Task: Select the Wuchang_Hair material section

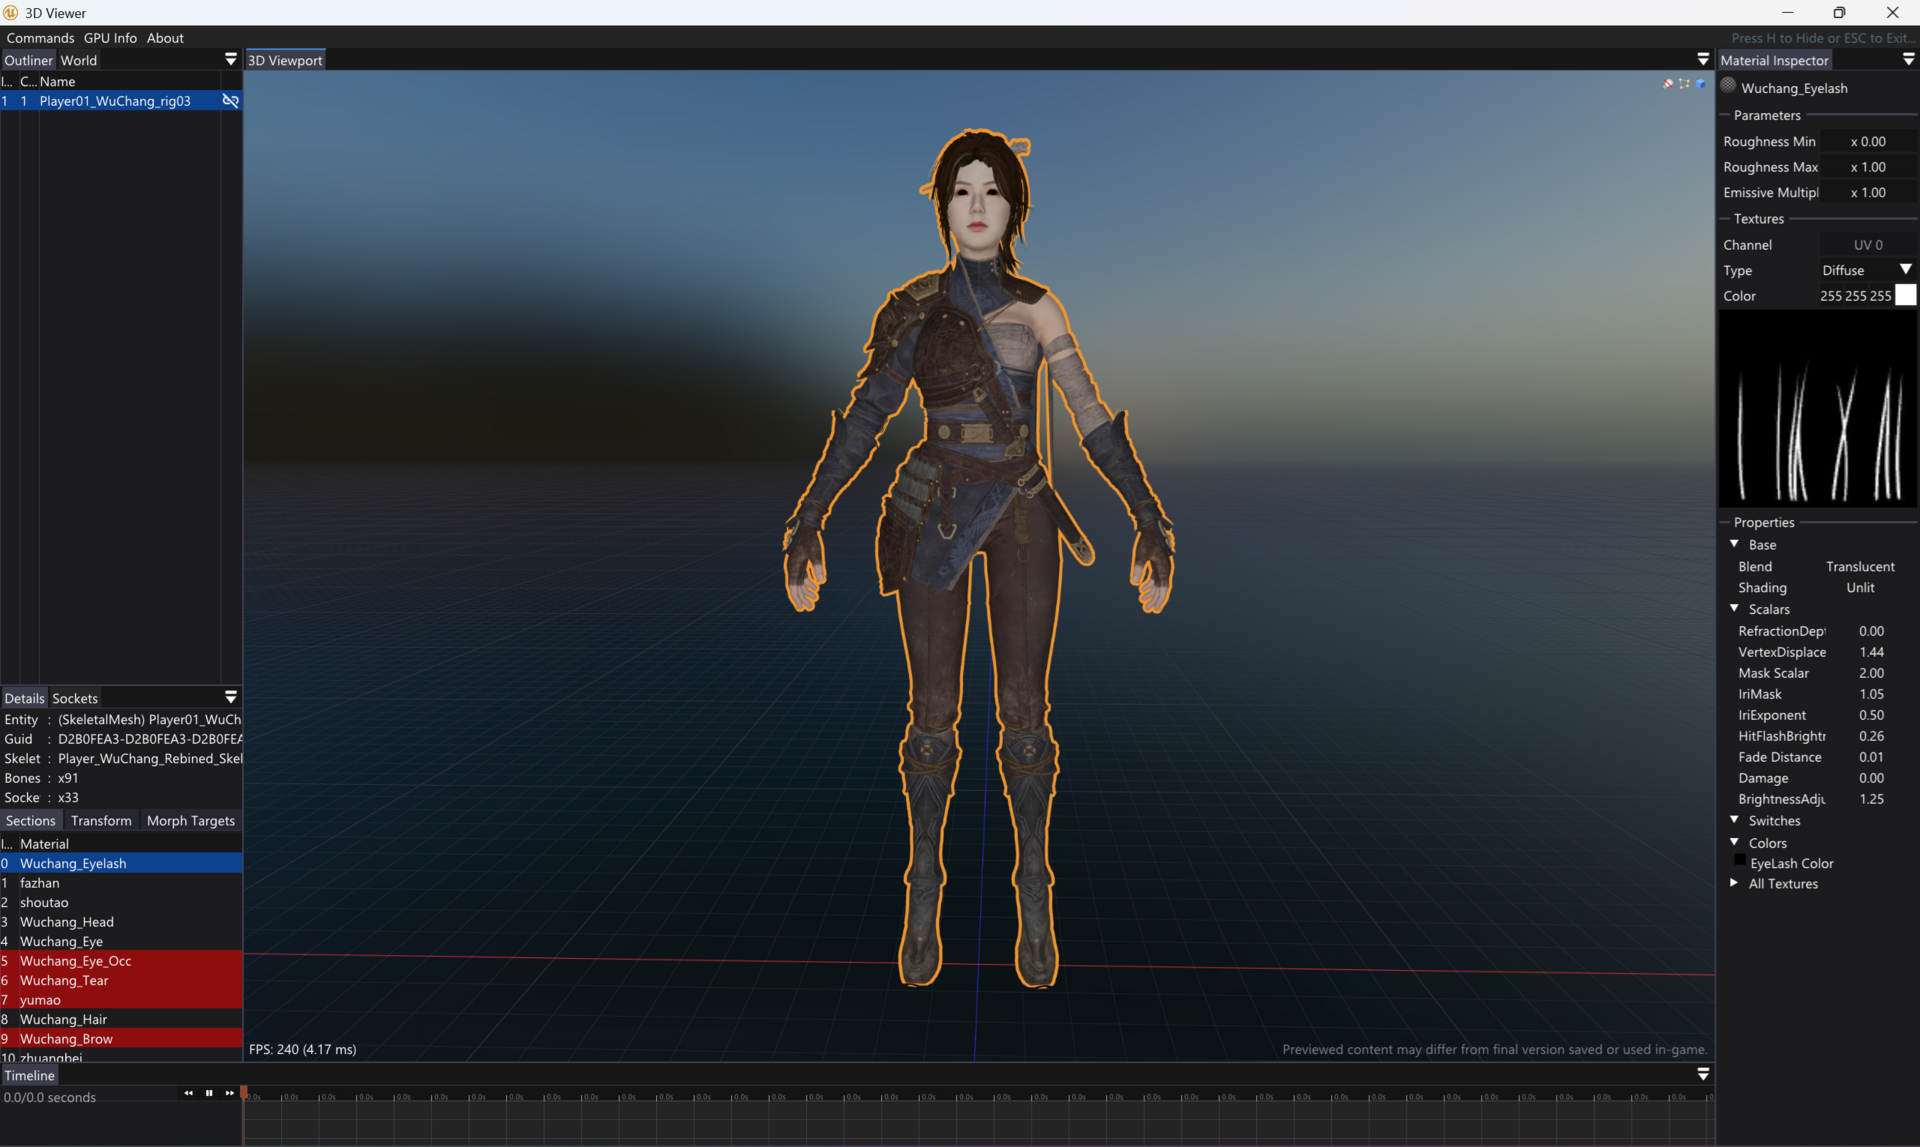Action: pyautogui.click(x=63, y=1019)
